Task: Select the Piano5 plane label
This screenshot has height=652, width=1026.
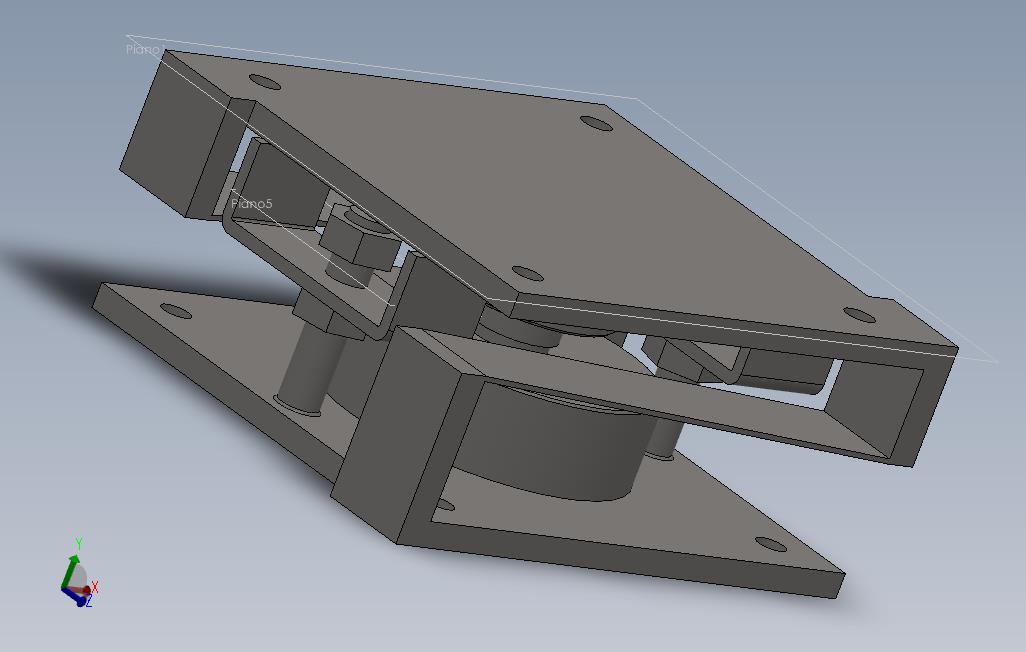Action: coord(252,204)
